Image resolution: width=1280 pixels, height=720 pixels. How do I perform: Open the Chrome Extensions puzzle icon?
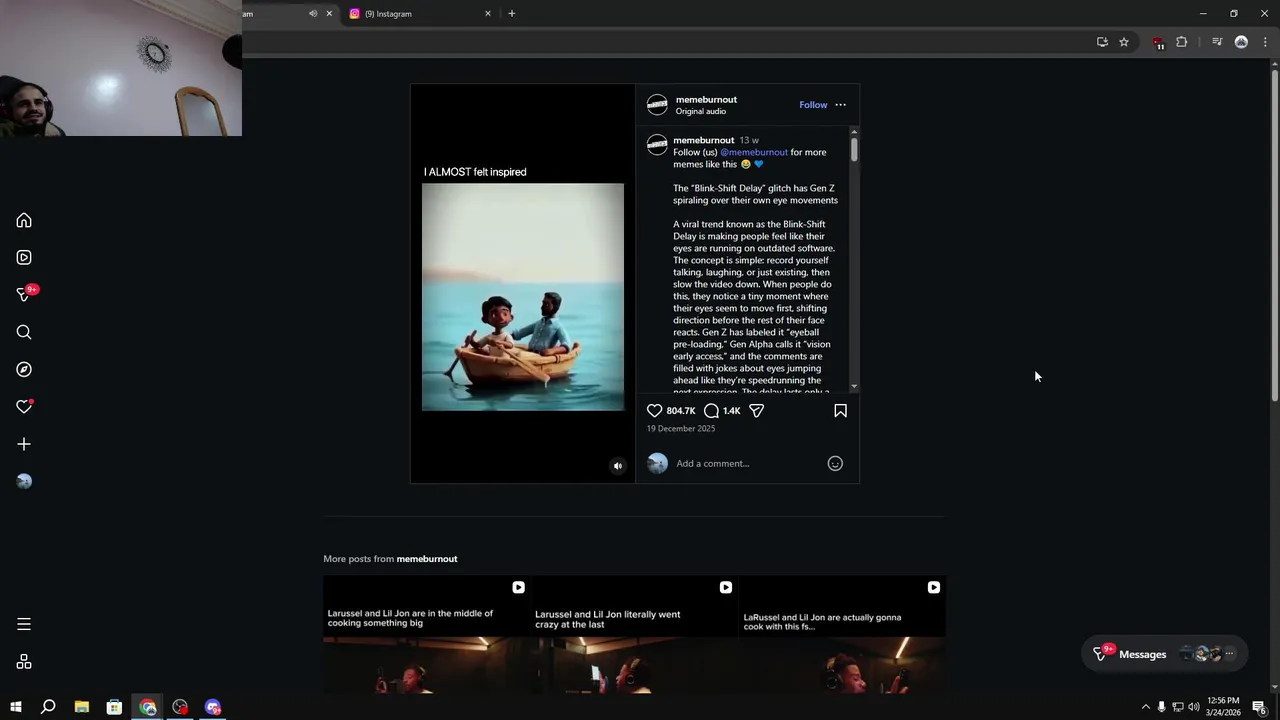(1182, 42)
